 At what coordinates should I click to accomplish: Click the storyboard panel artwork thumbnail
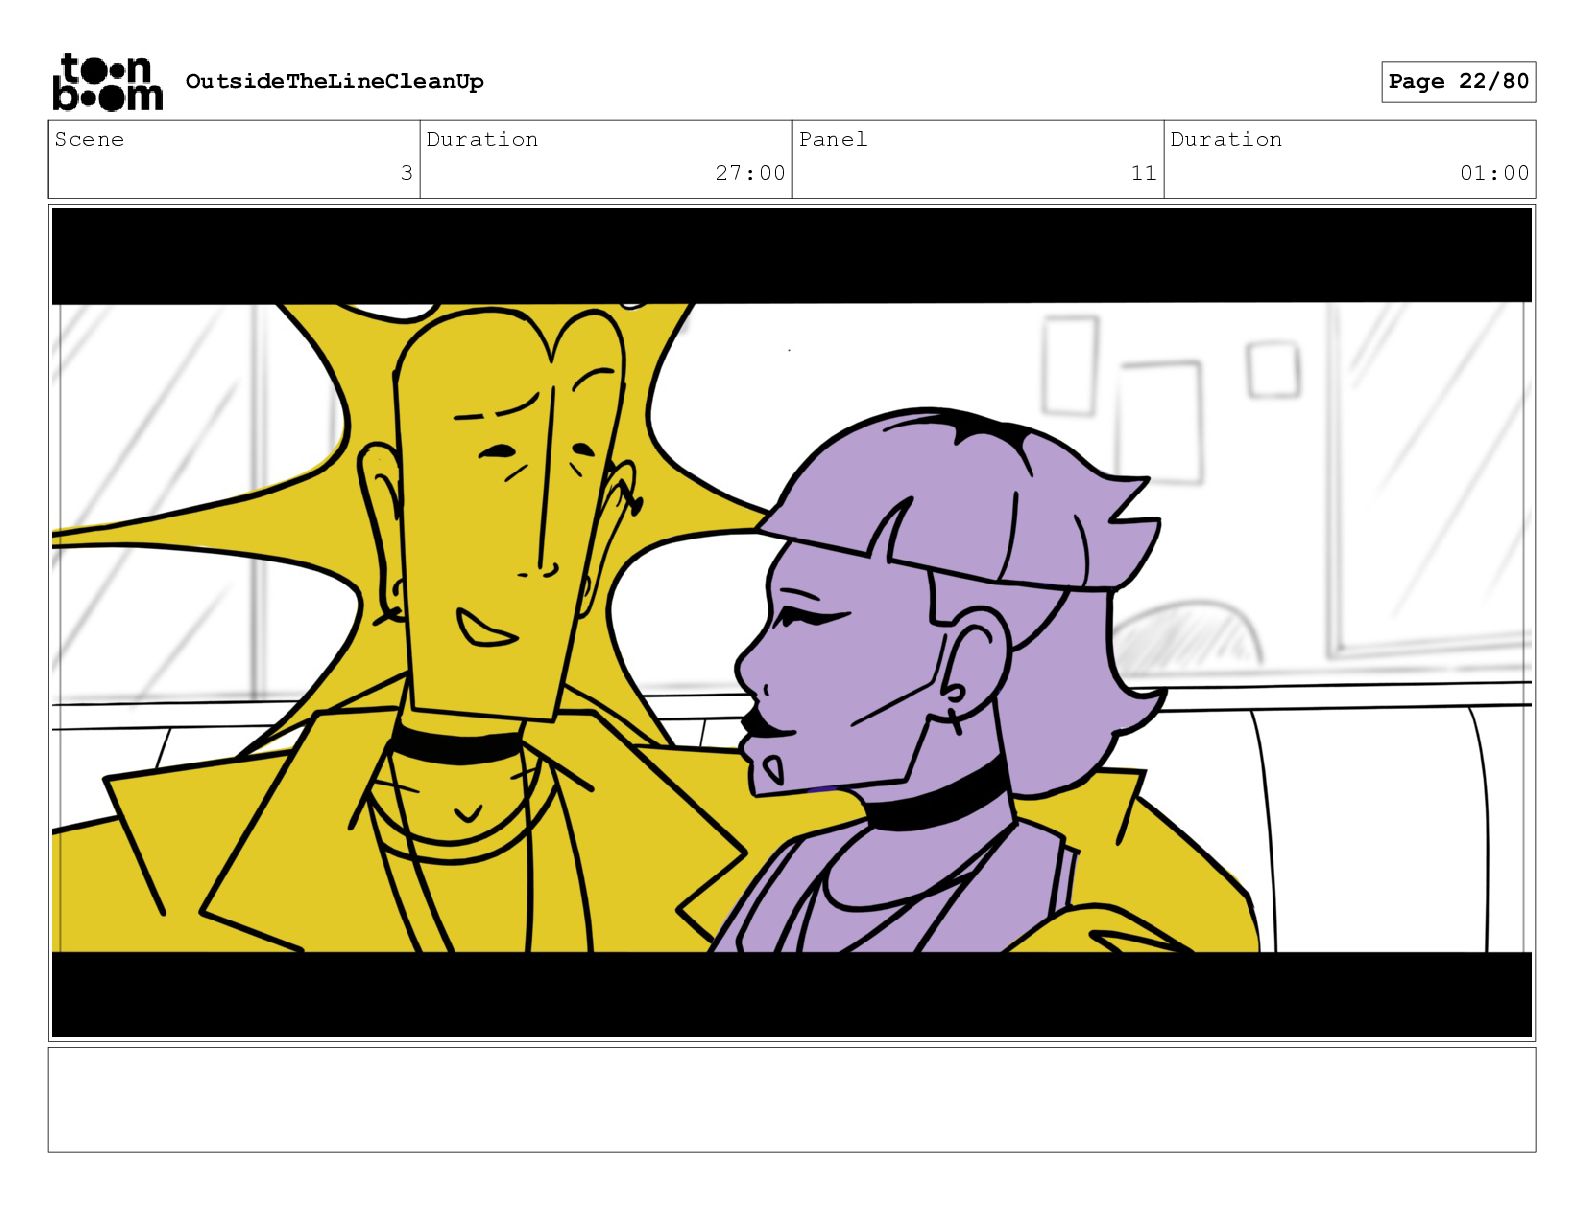pyautogui.click(x=792, y=623)
